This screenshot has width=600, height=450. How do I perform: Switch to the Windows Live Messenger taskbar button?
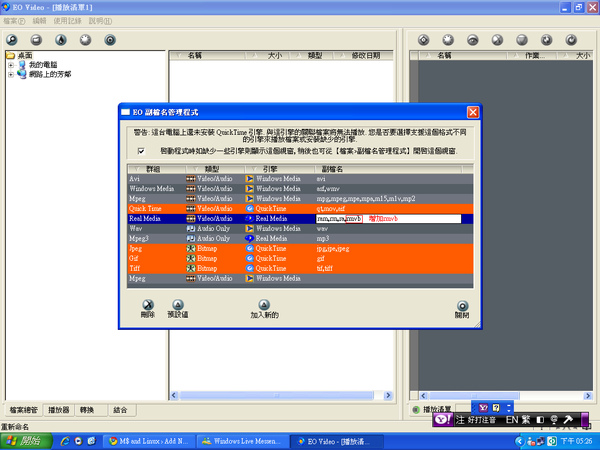coord(243,441)
